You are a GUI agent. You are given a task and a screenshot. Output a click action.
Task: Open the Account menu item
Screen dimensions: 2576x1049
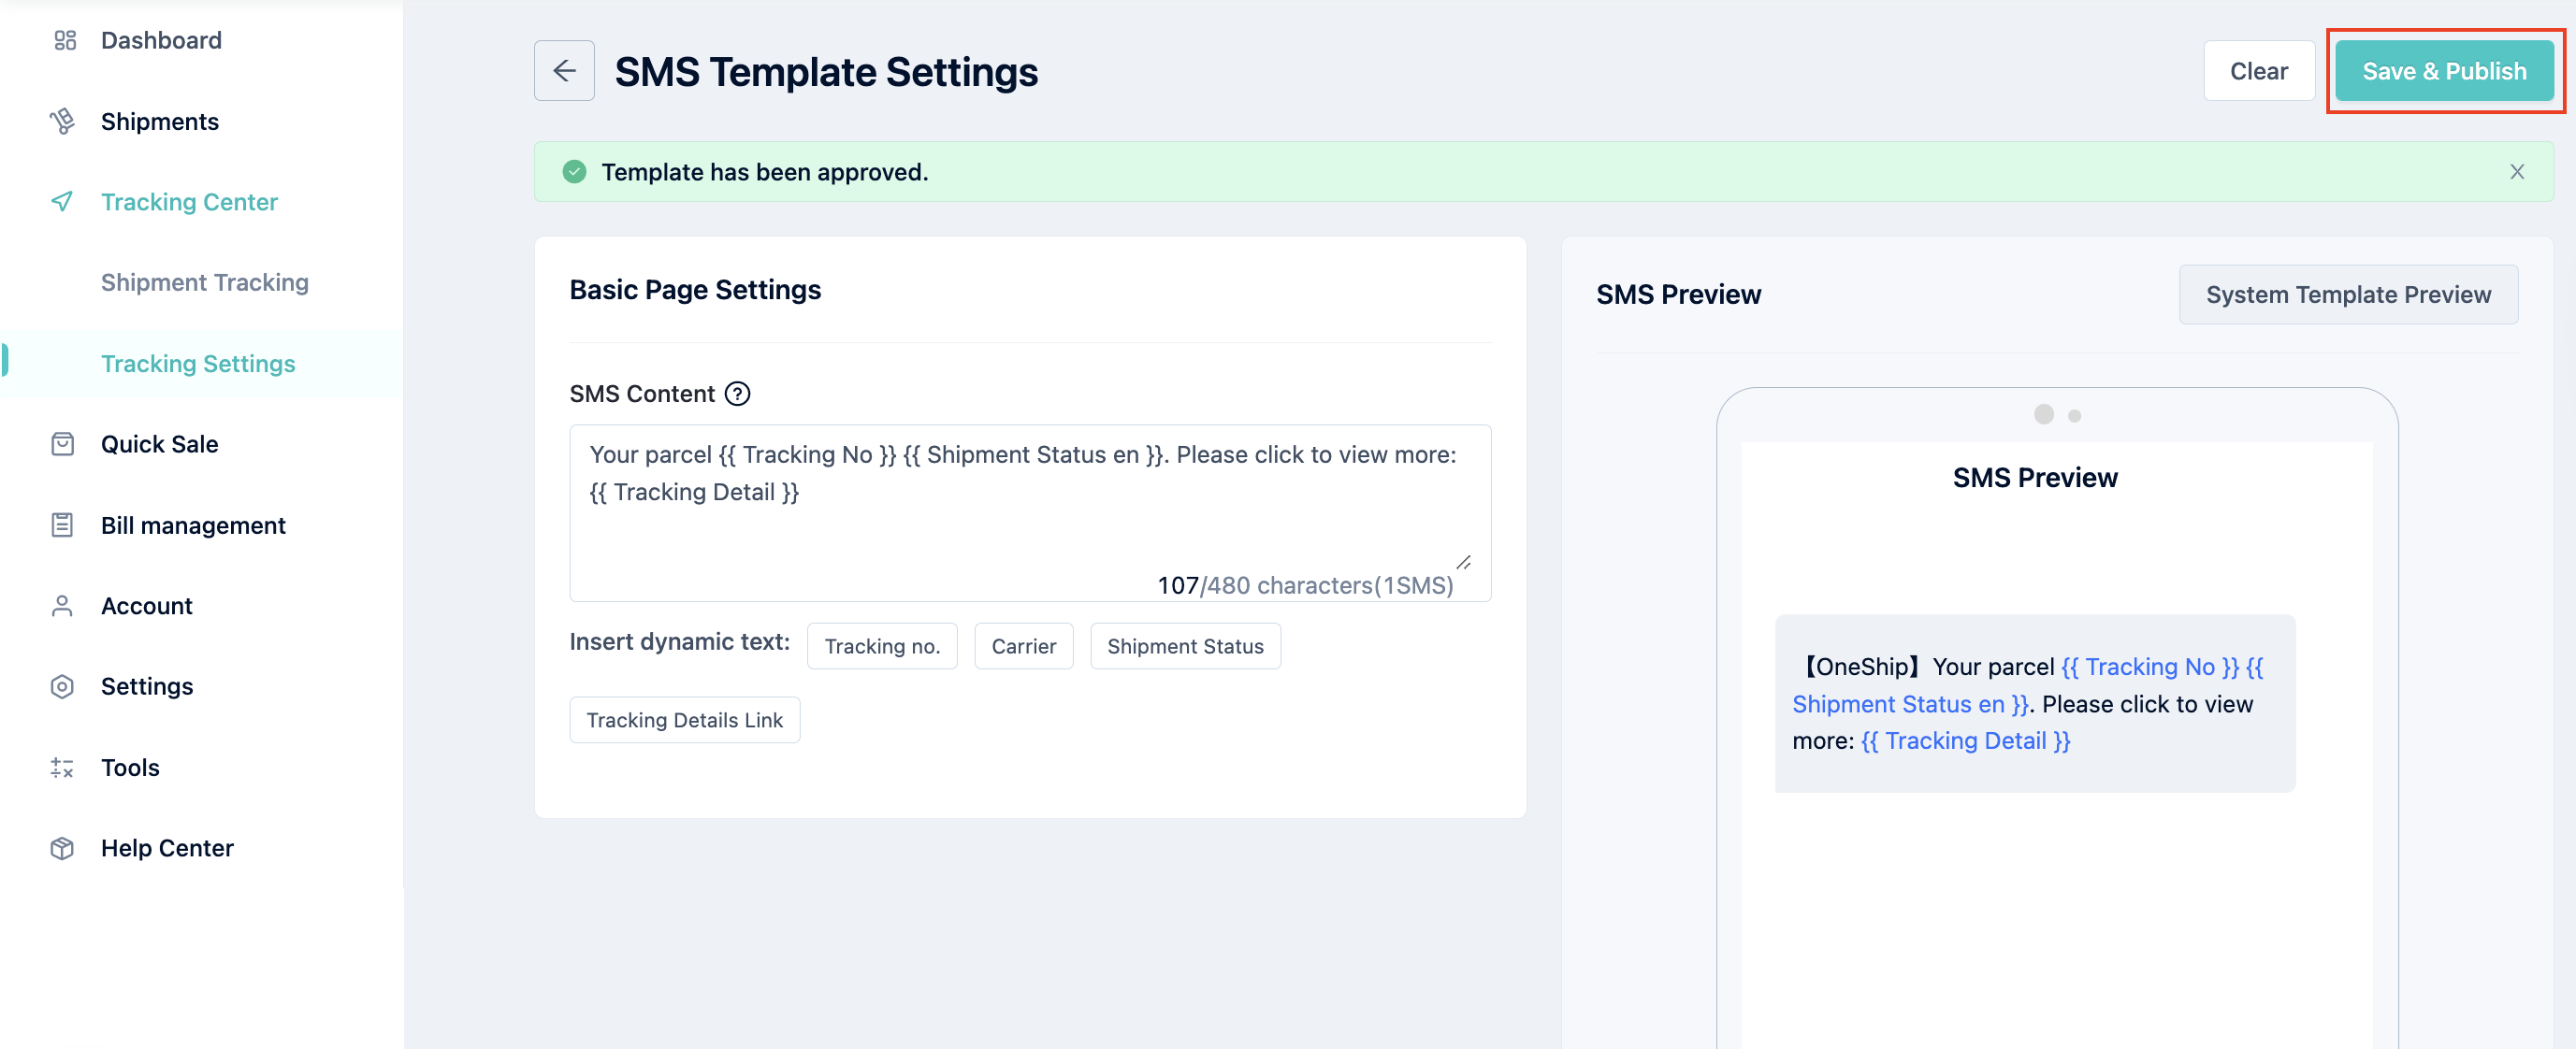[147, 606]
